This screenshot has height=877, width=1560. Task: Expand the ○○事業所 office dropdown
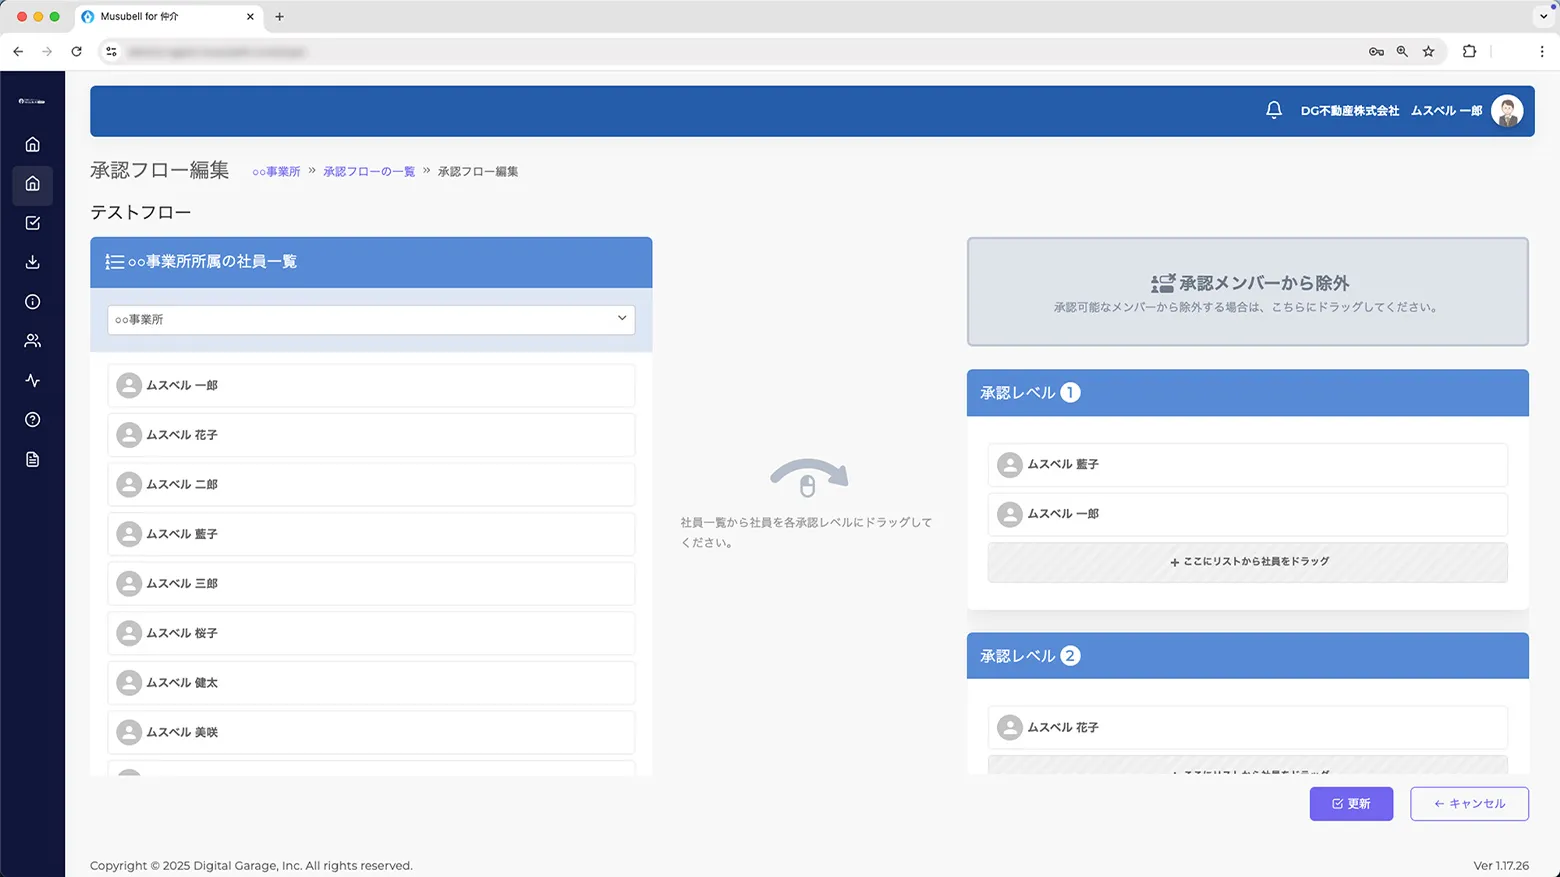(371, 319)
